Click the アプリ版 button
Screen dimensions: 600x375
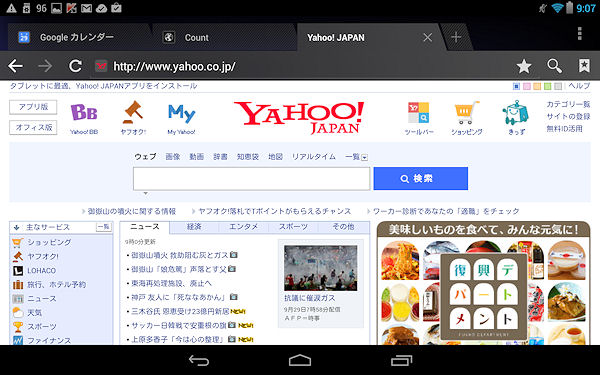click(33, 107)
